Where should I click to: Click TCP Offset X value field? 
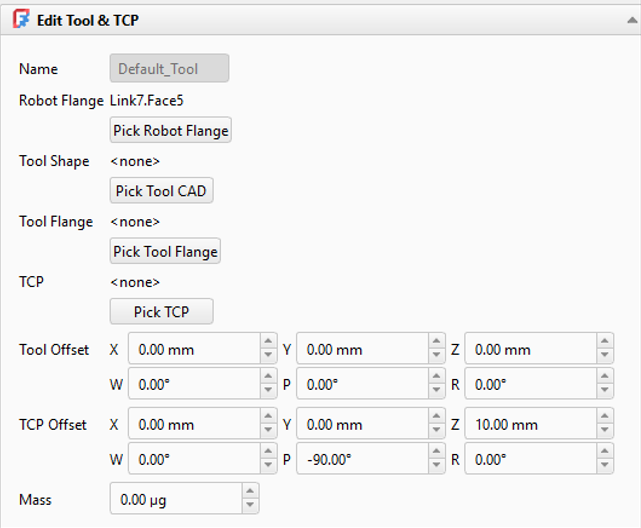[x=195, y=424]
